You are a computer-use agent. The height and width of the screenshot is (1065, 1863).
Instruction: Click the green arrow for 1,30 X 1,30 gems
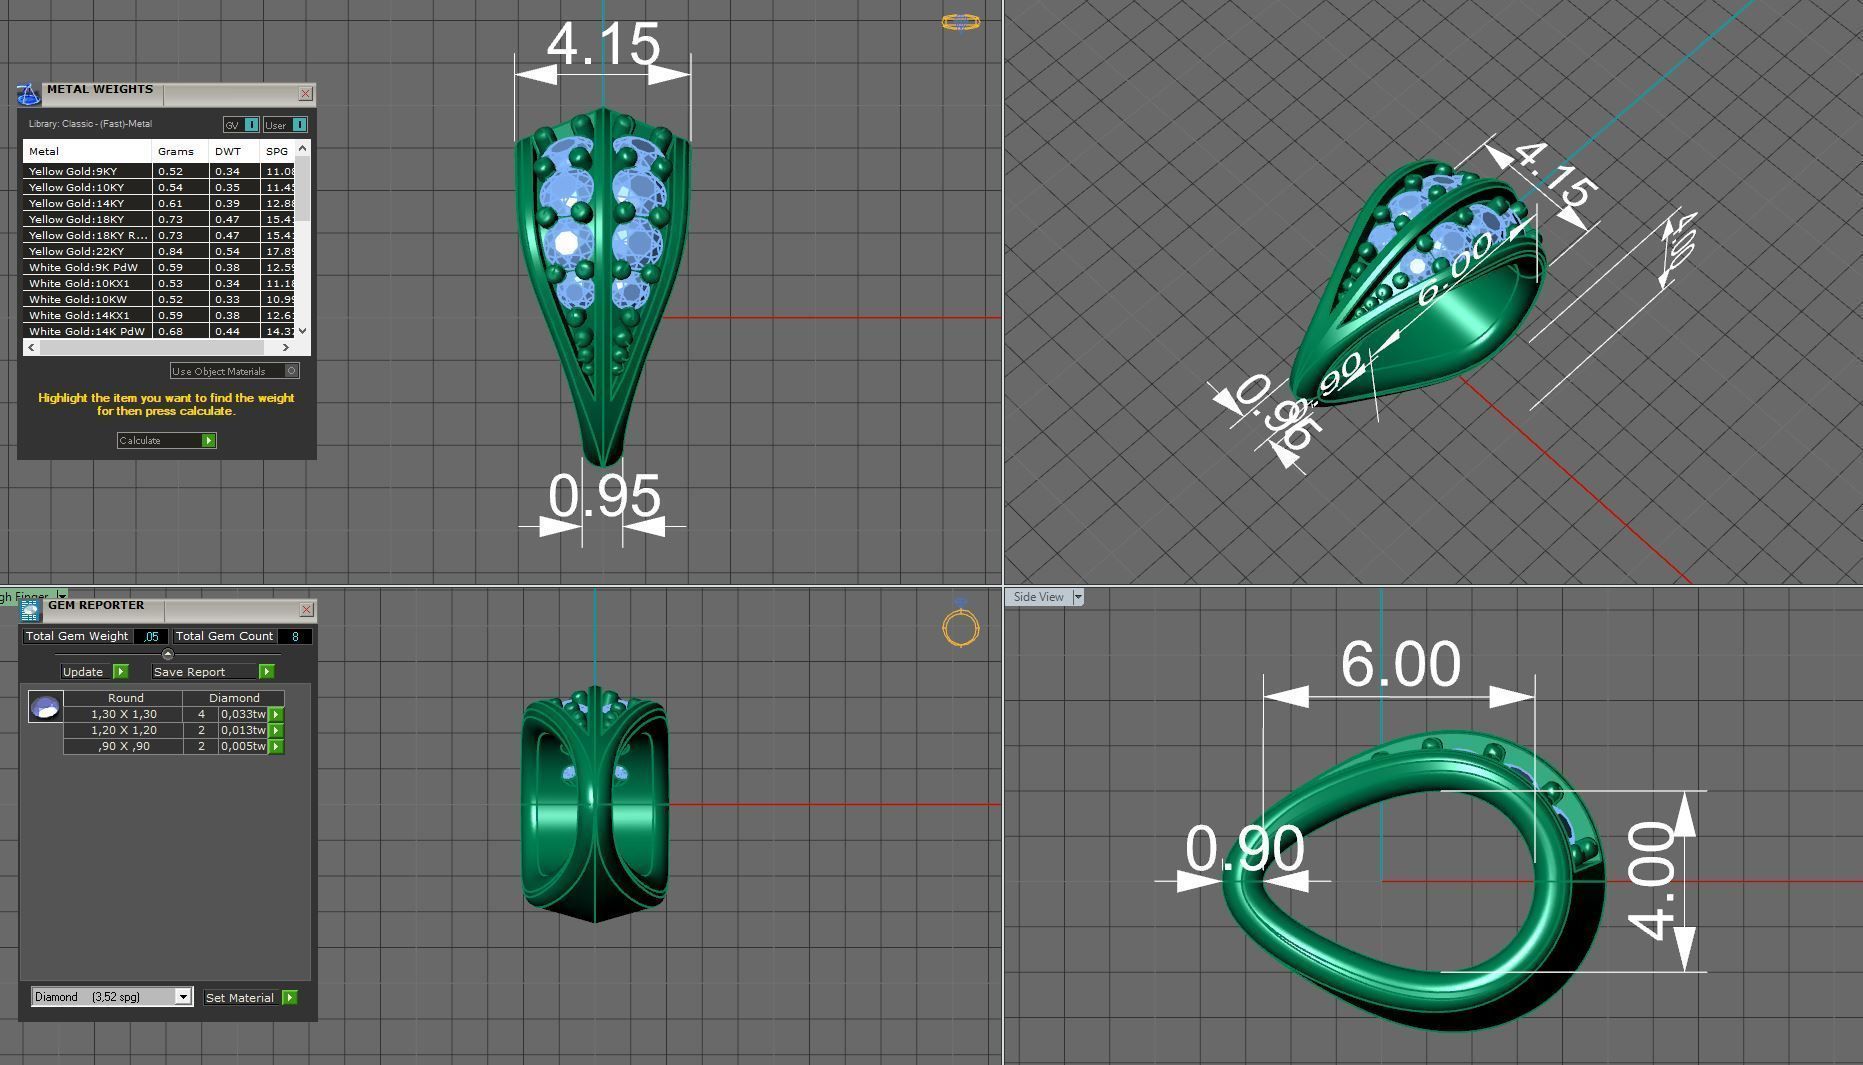click(276, 714)
